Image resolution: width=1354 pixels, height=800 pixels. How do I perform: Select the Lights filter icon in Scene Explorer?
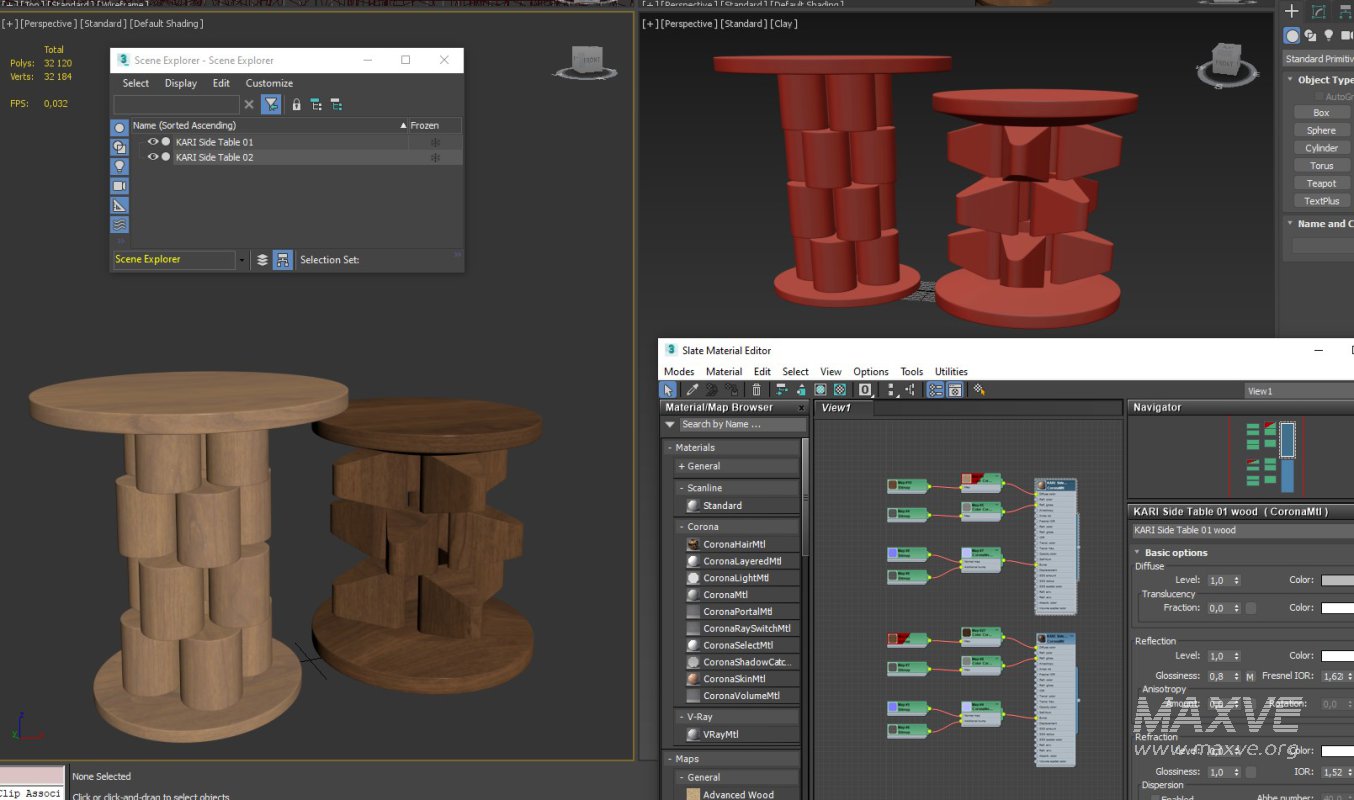click(x=119, y=166)
